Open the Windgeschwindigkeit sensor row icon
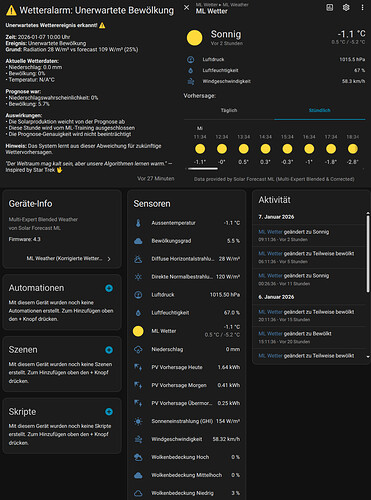Screen dimensions: 371x500 138,439
